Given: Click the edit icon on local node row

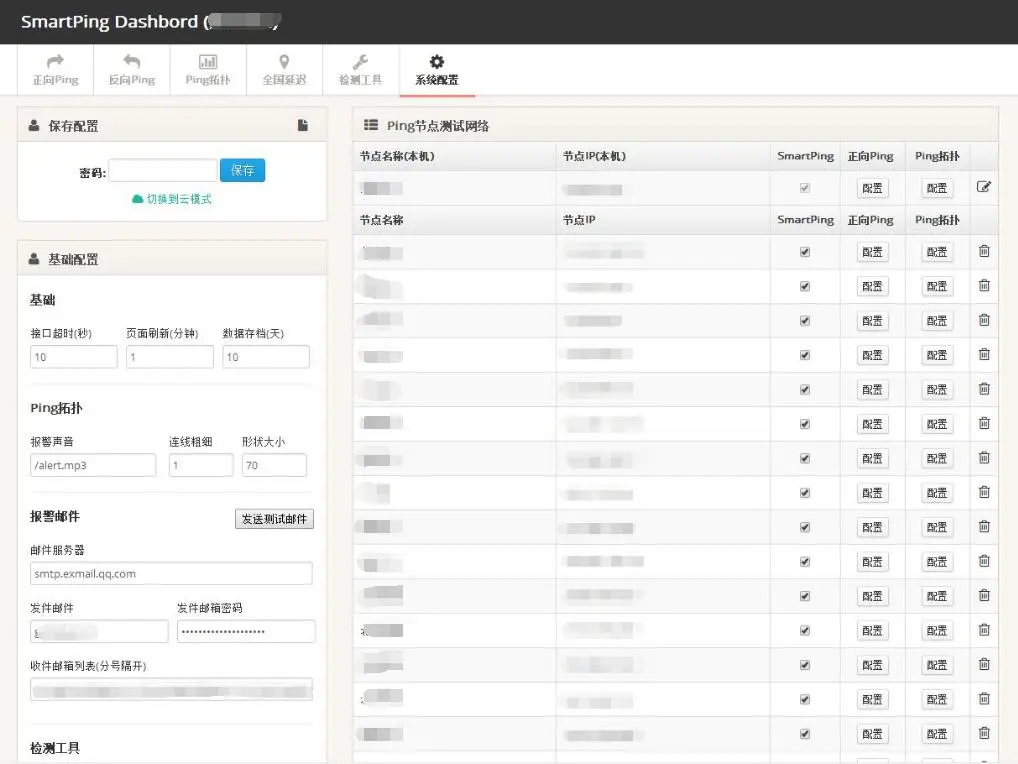Looking at the screenshot, I should 984,187.
